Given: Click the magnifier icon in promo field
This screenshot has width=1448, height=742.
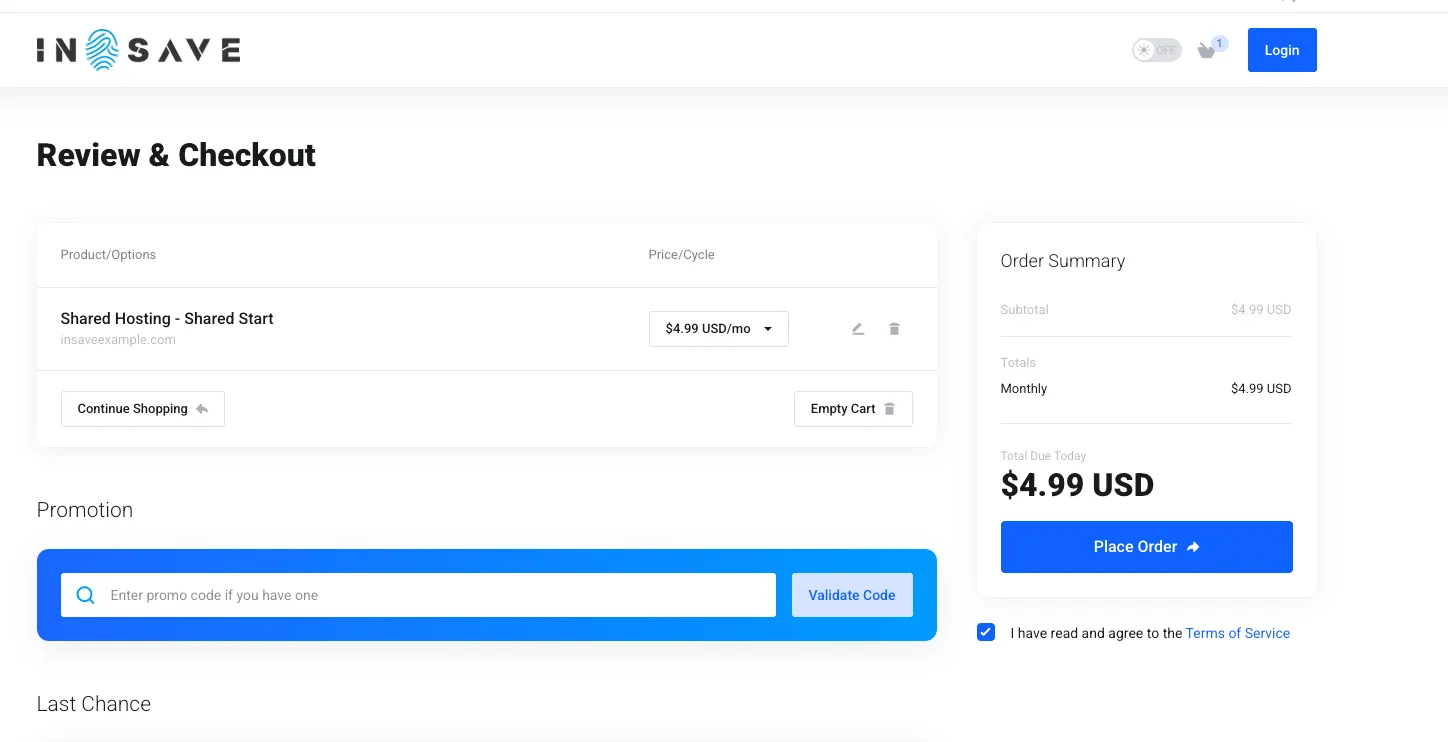Looking at the screenshot, I should coord(86,595).
